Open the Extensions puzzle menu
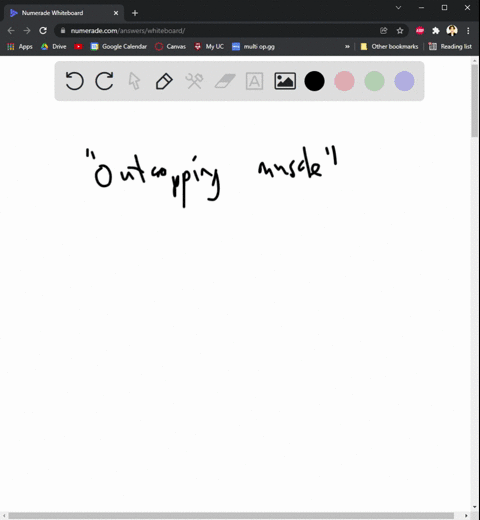This screenshot has height=520, width=480. (x=436, y=31)
